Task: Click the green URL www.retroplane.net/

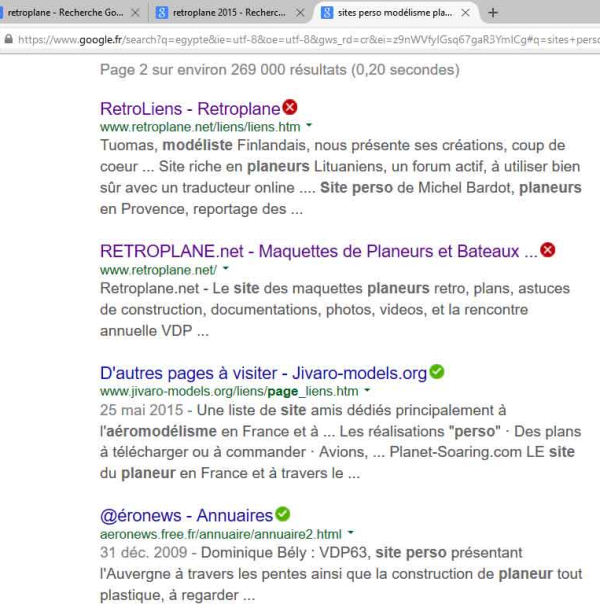Action: coord(158,270)
